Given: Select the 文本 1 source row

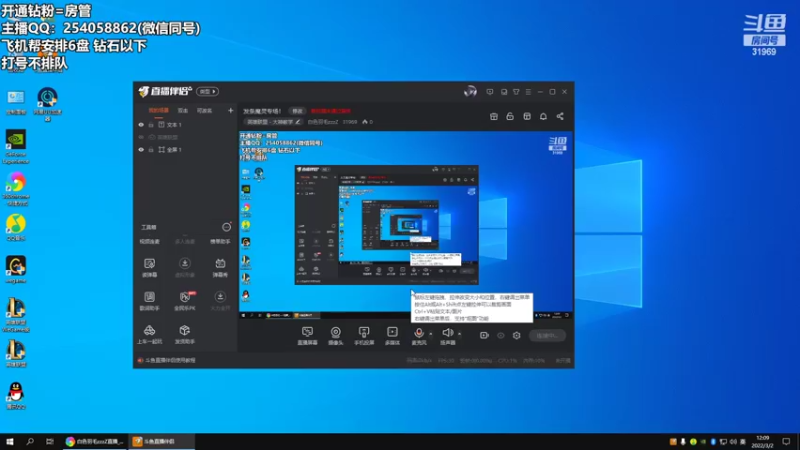Looking at the screenshot, I should (x=185, y=124).
